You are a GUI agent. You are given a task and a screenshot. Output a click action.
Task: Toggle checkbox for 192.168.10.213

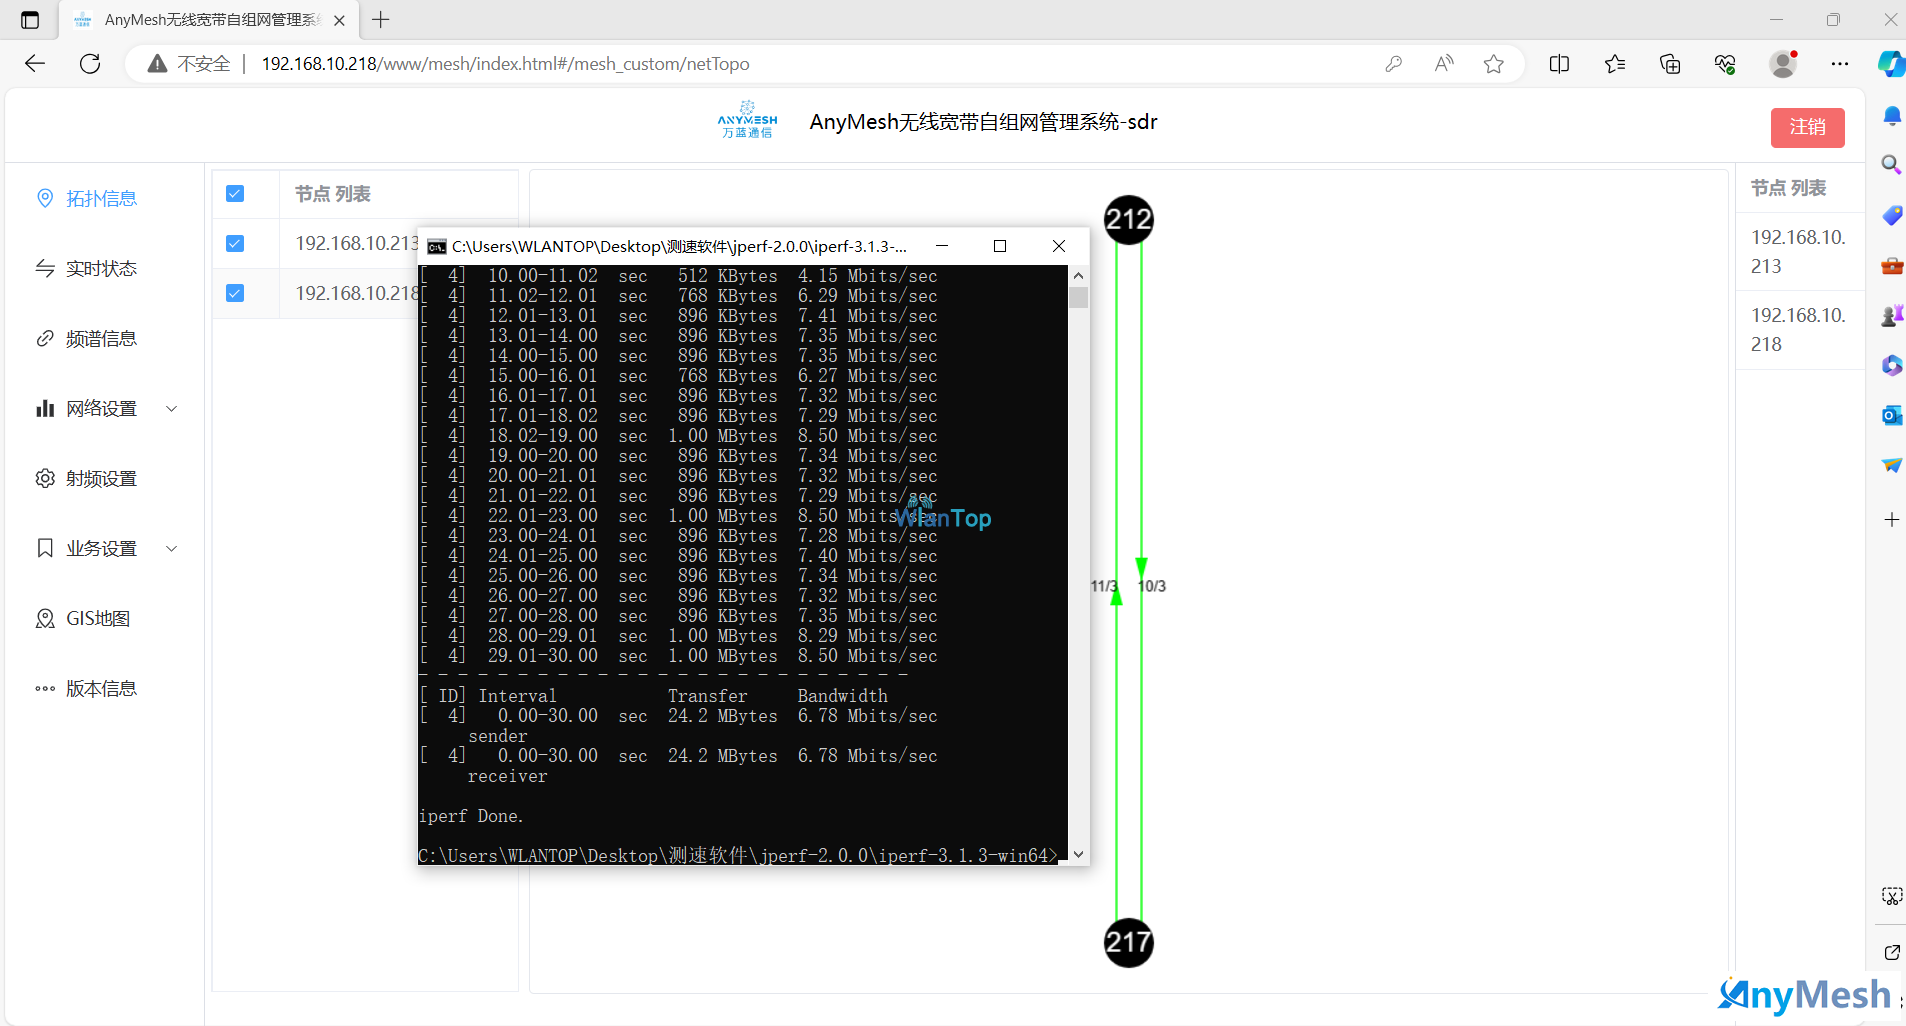click(235, 244)
